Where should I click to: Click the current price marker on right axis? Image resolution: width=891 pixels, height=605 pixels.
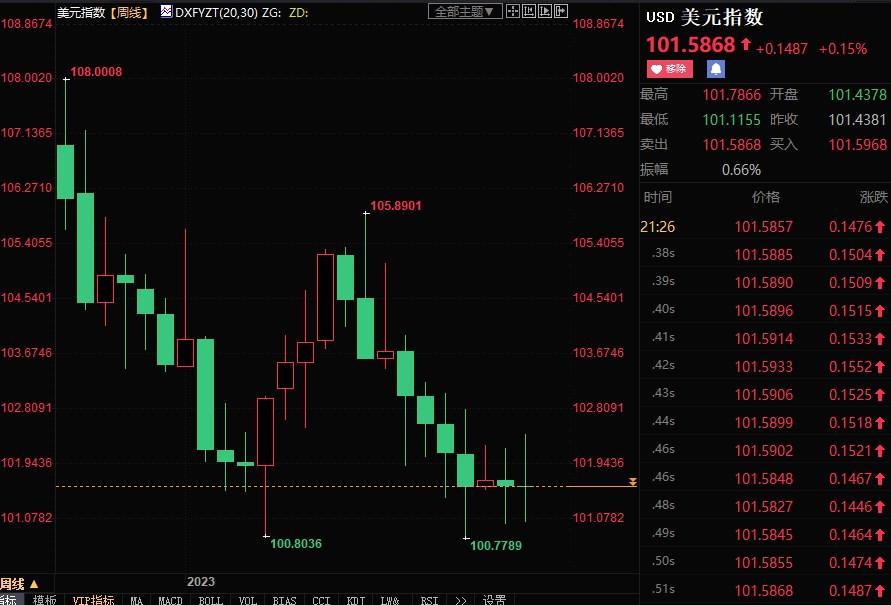632,482
